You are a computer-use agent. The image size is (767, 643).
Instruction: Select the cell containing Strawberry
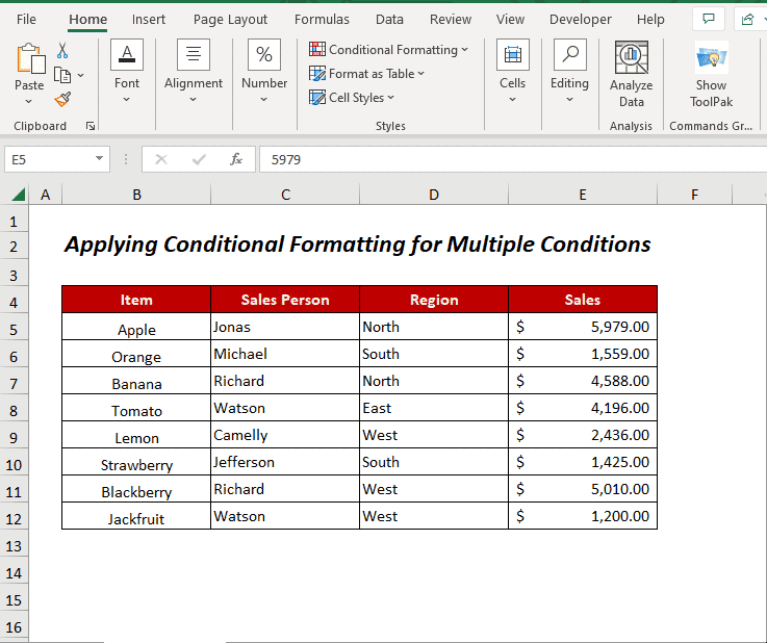click(x=136, y=462)
